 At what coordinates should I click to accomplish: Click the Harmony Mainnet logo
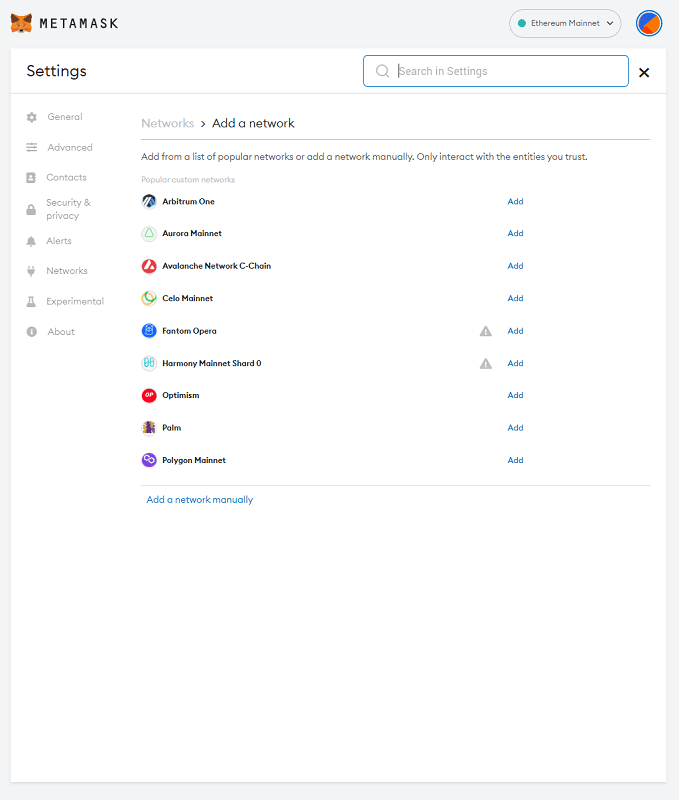pyautogui.click(x=149, y=363)
